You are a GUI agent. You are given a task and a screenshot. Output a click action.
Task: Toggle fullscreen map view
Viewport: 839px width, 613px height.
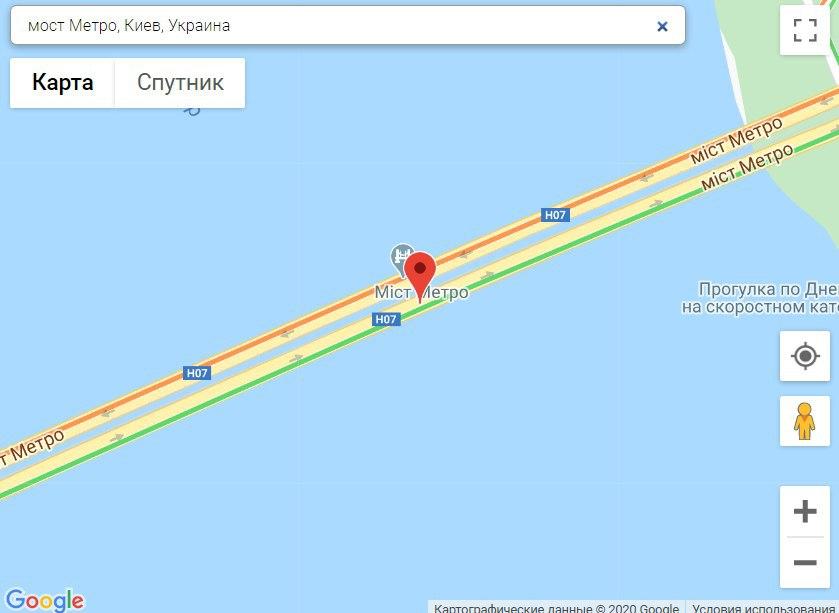pos(805,30)
